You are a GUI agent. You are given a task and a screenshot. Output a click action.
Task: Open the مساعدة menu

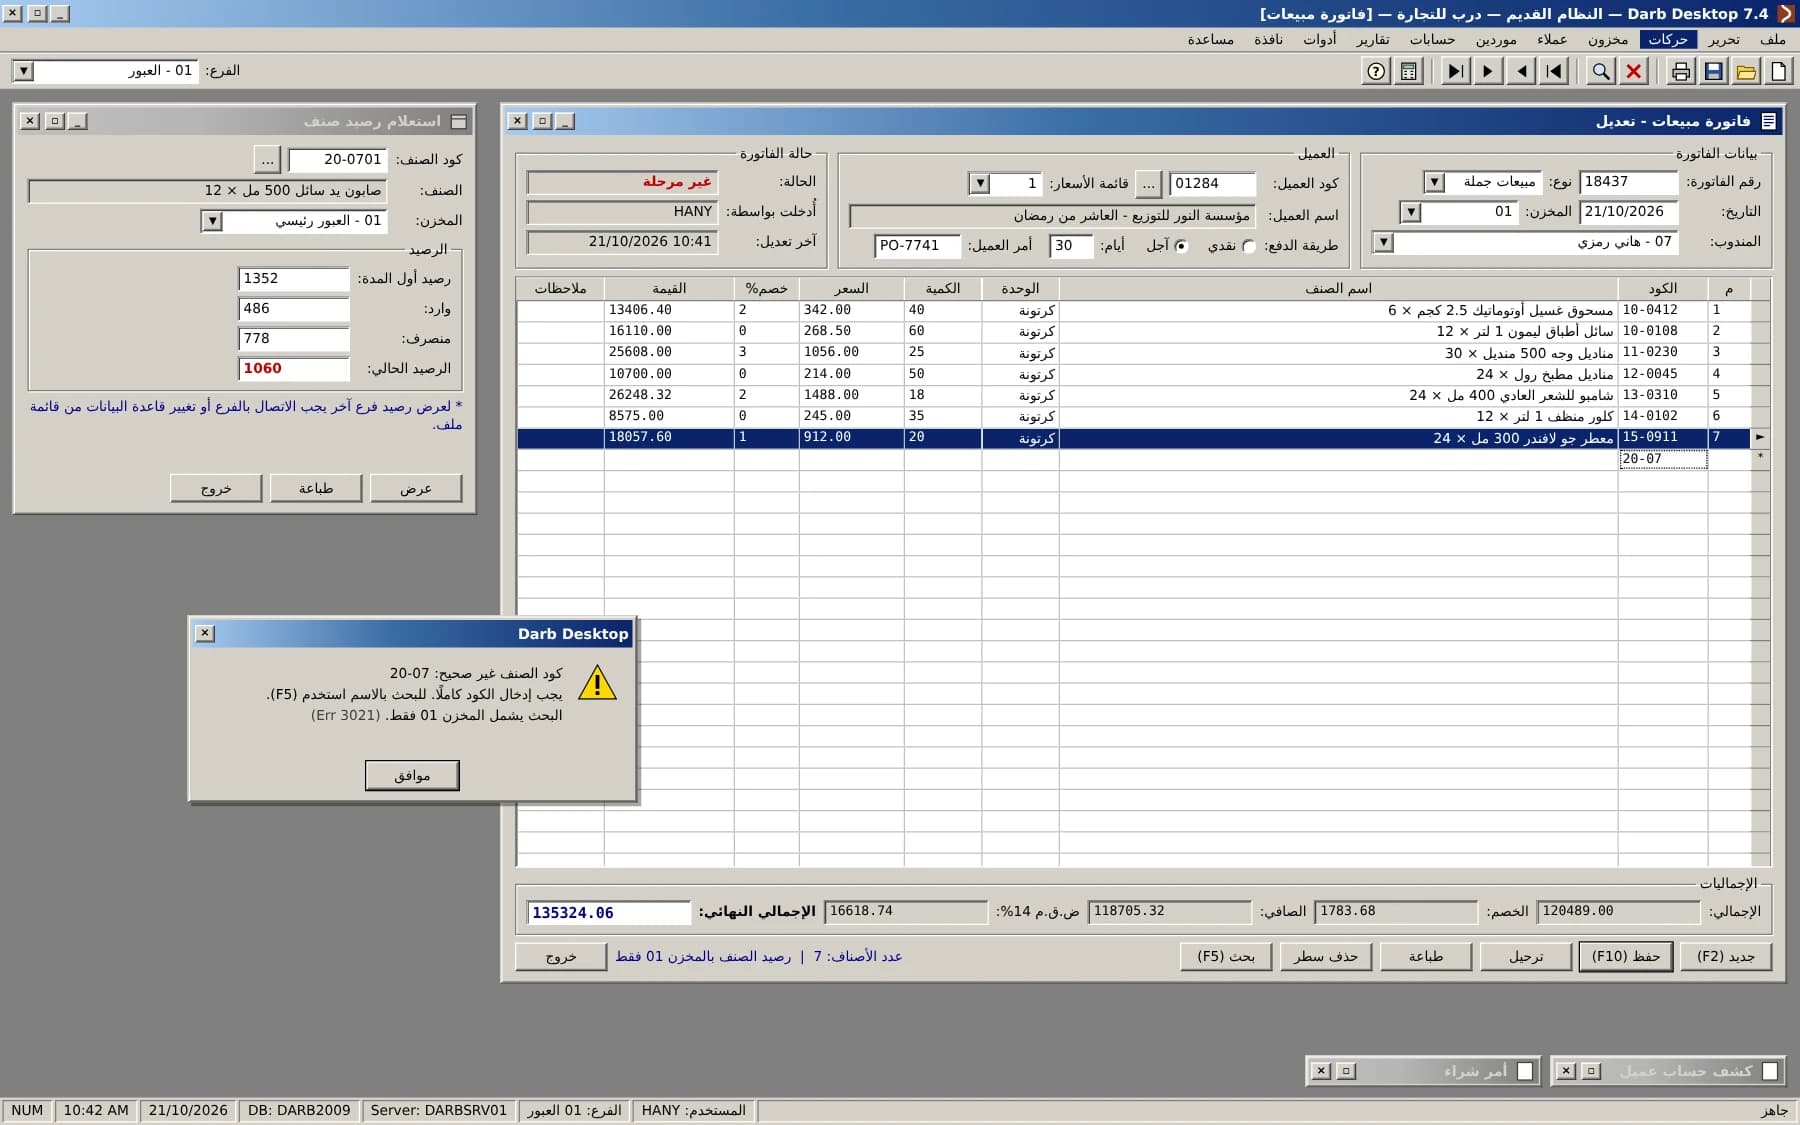tap(1210, 40)
